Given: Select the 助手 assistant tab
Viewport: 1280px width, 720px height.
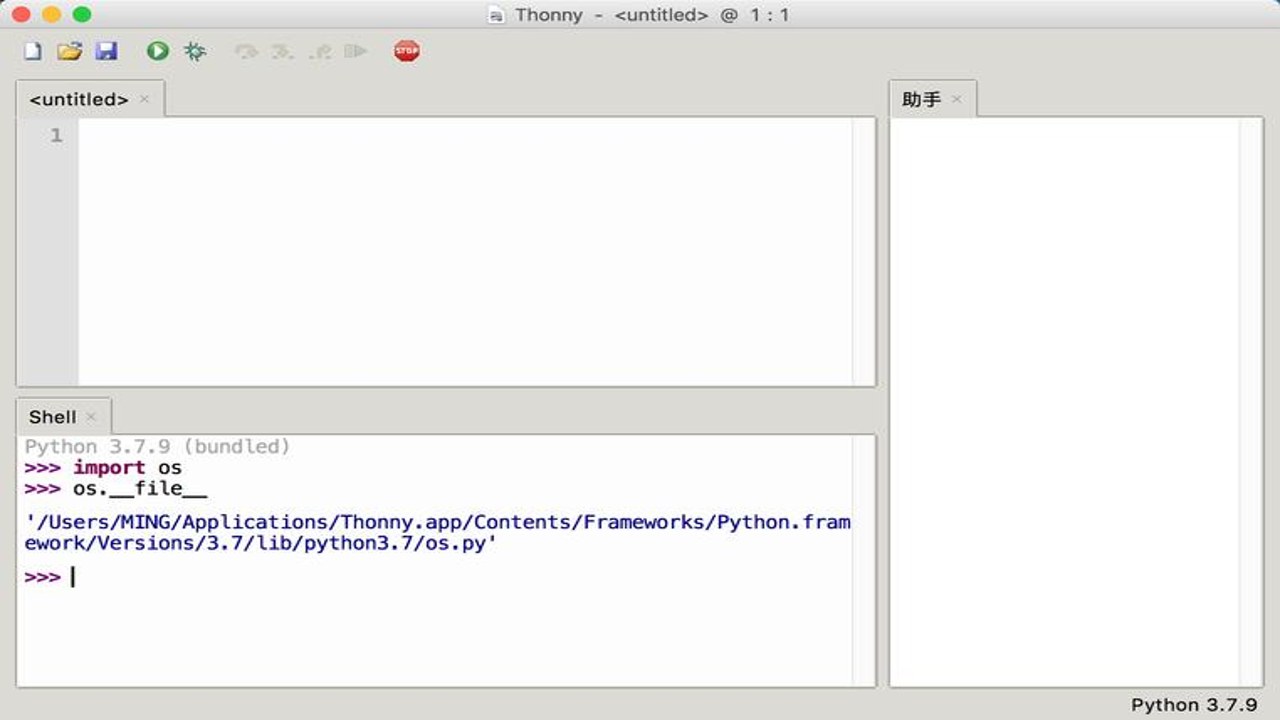Looking at the screenshot, I should (921, 99).
